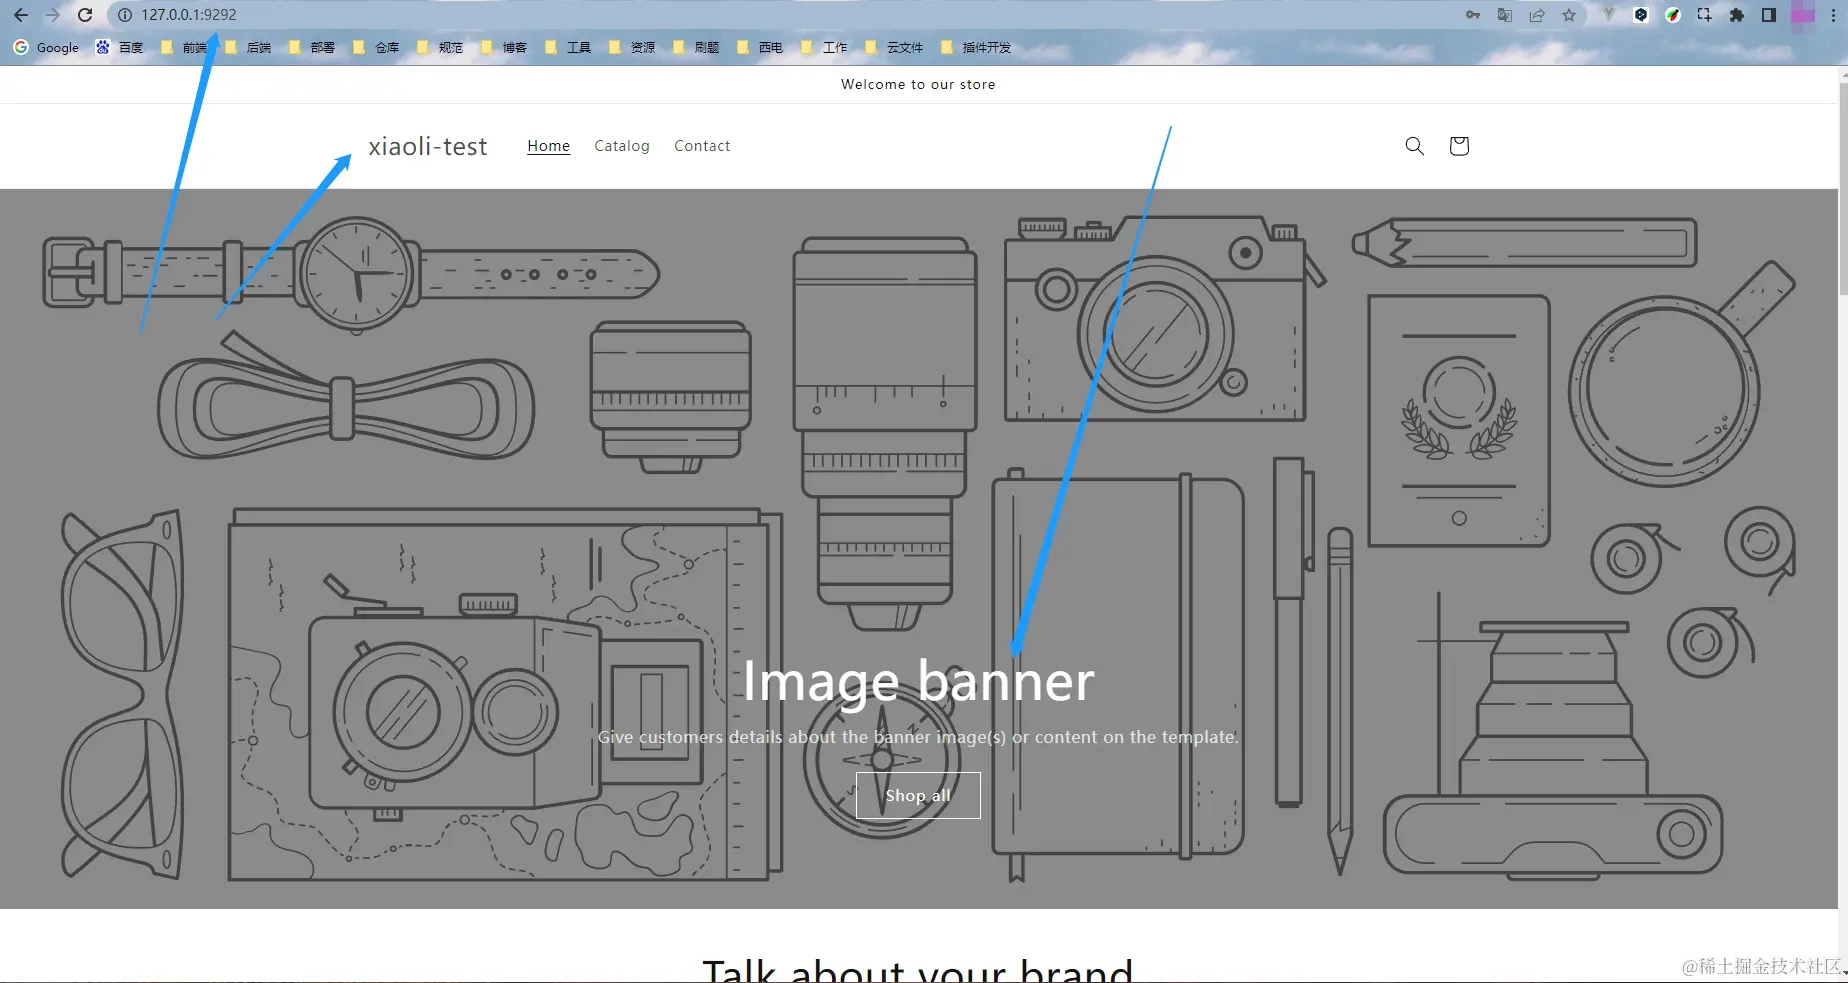Screen dimensions: 1848x983
Task: Open the Chrome three-dot menu
Action: pyautogui.click(x=1833, y=15)
